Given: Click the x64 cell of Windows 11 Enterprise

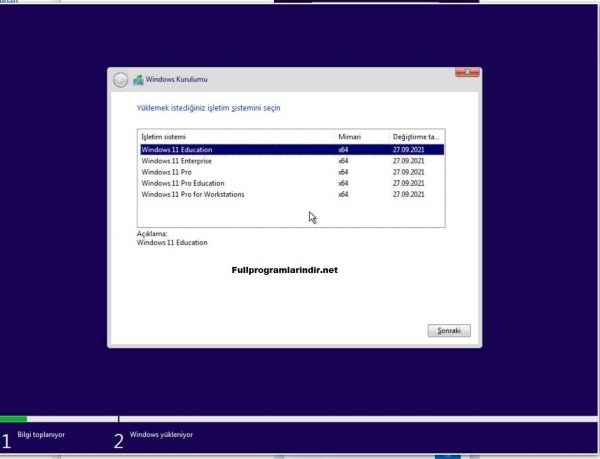Looking at the screenshot, I should coord(343,160).
